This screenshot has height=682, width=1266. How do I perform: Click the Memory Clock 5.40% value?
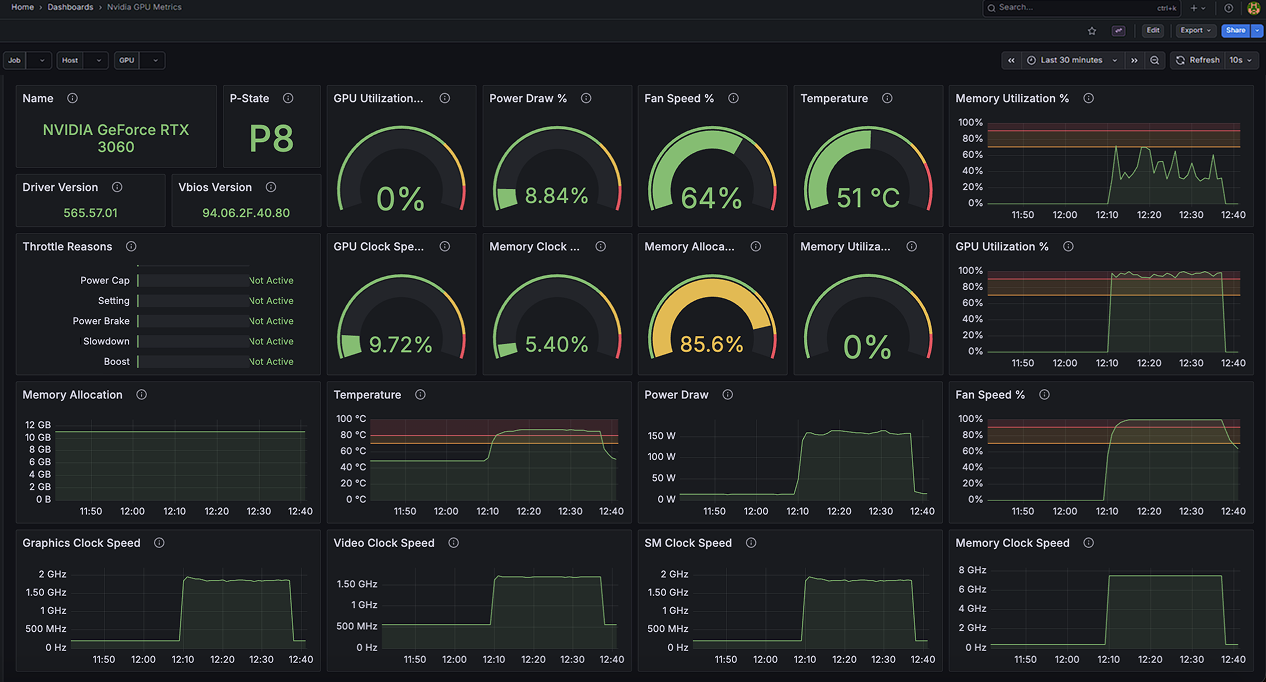point(557,345)
